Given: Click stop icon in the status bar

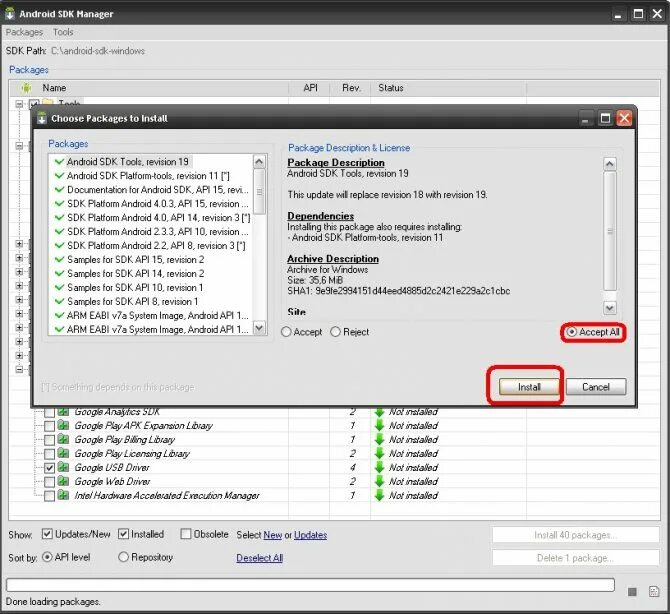Looking at the screenshot, I should [x=632, y=591].
